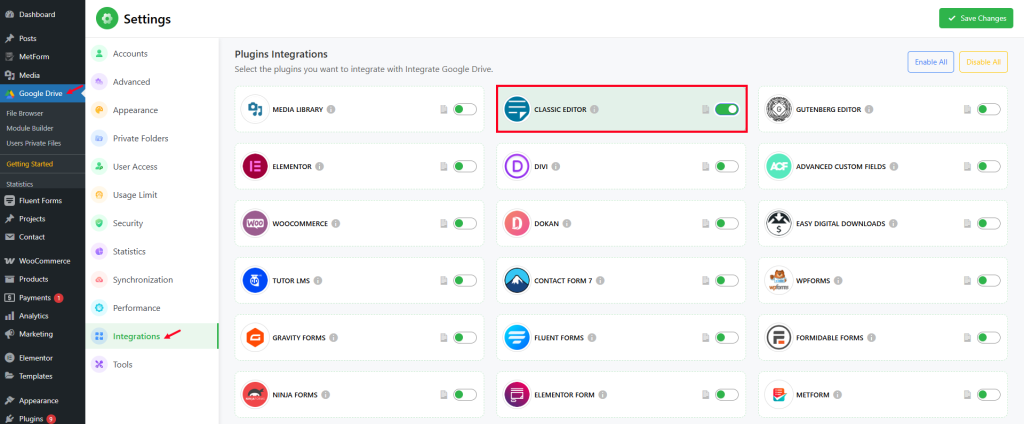Toggle the Gutenberg Editor integration switch
This screenshot has height=424, width=1024.
[x=989, y=110]
